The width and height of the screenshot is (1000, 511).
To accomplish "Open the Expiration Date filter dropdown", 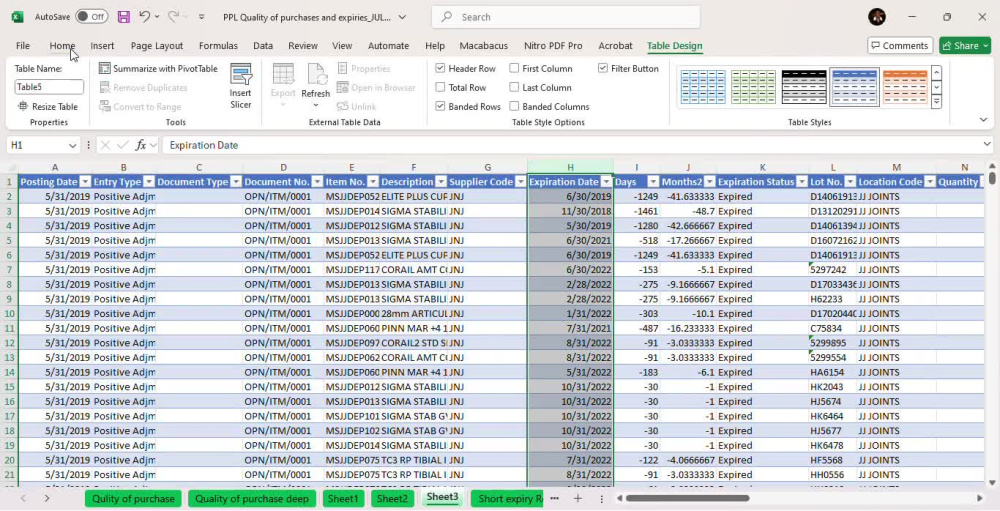I will pos(607,182).
